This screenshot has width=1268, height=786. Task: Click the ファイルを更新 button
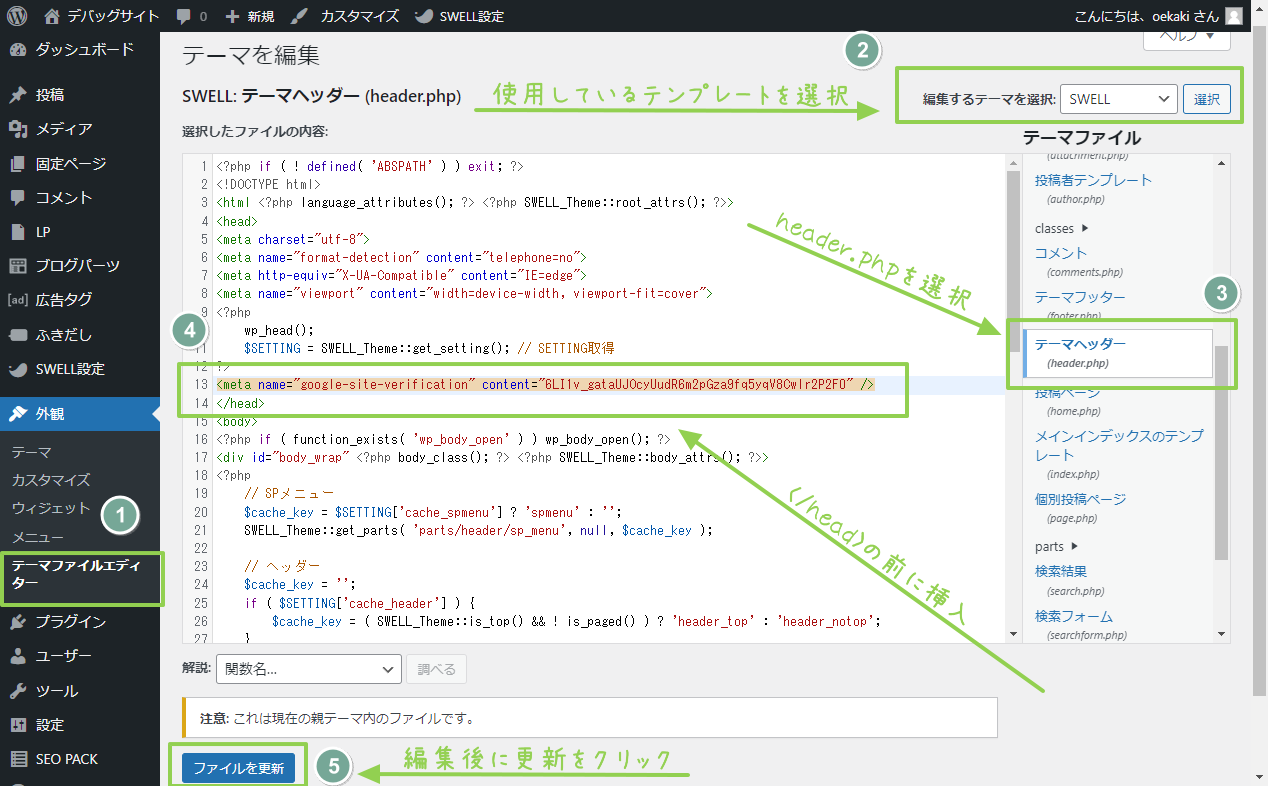pyautogui.click(x=238, y=766)
